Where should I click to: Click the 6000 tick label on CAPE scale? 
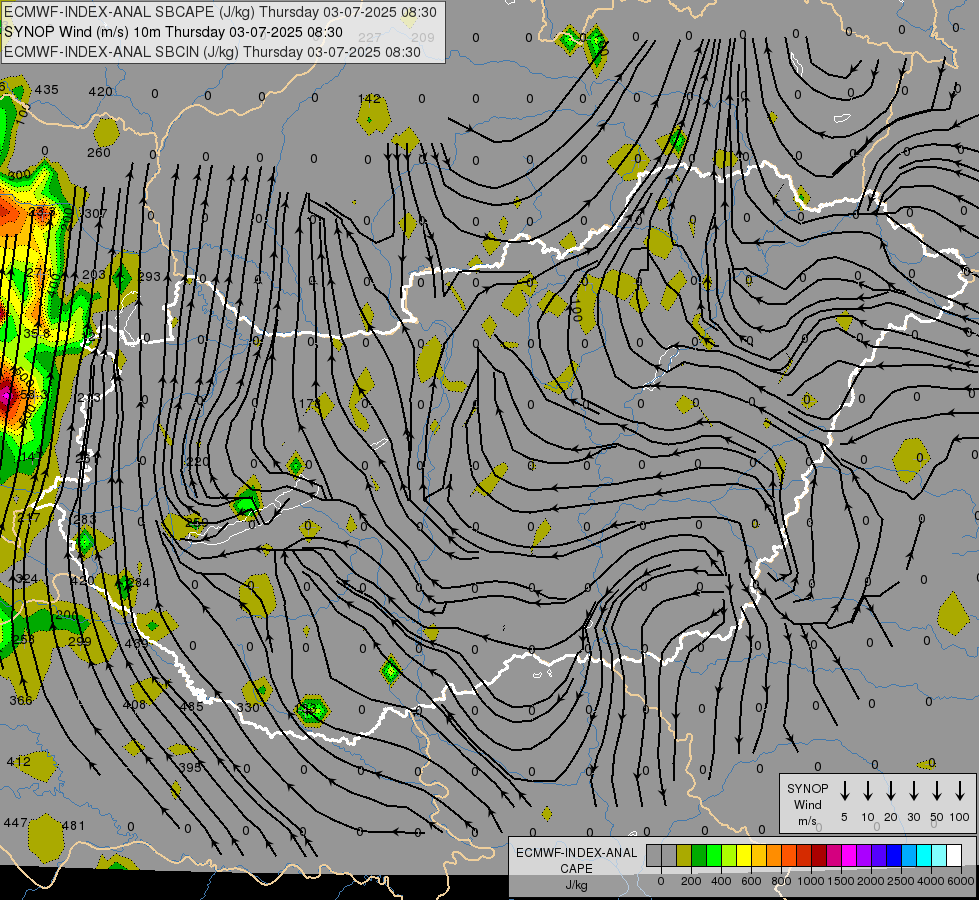pos(960,881)
